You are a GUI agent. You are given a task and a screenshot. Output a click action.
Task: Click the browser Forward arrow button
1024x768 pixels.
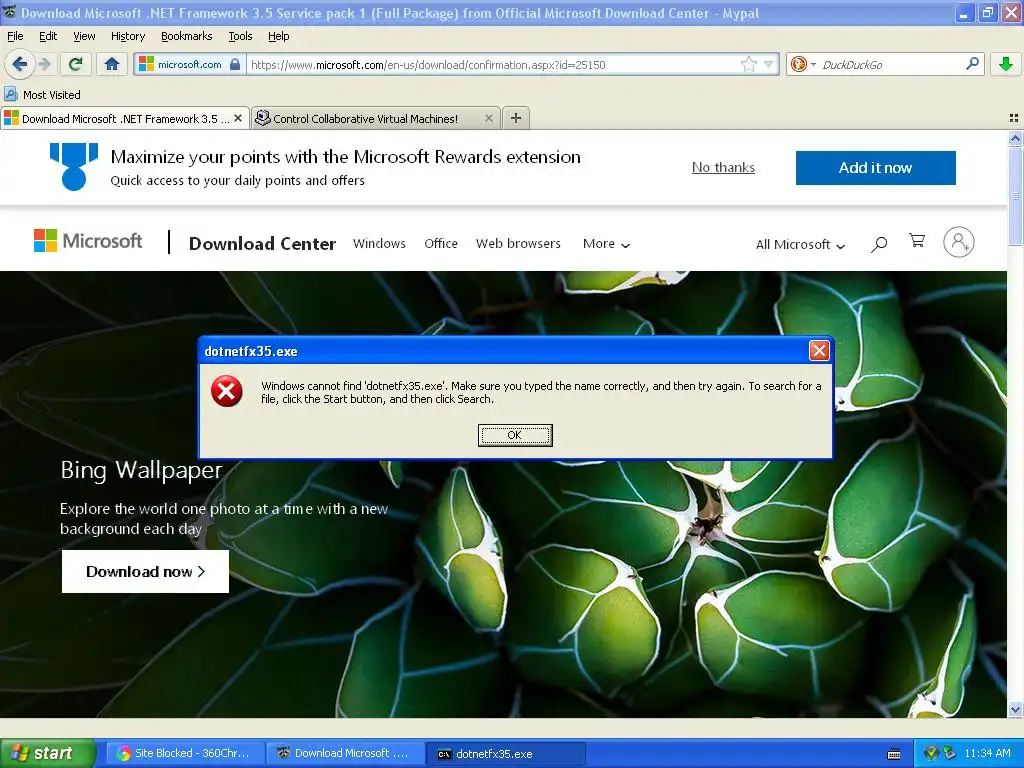click(x=44, y=64)
